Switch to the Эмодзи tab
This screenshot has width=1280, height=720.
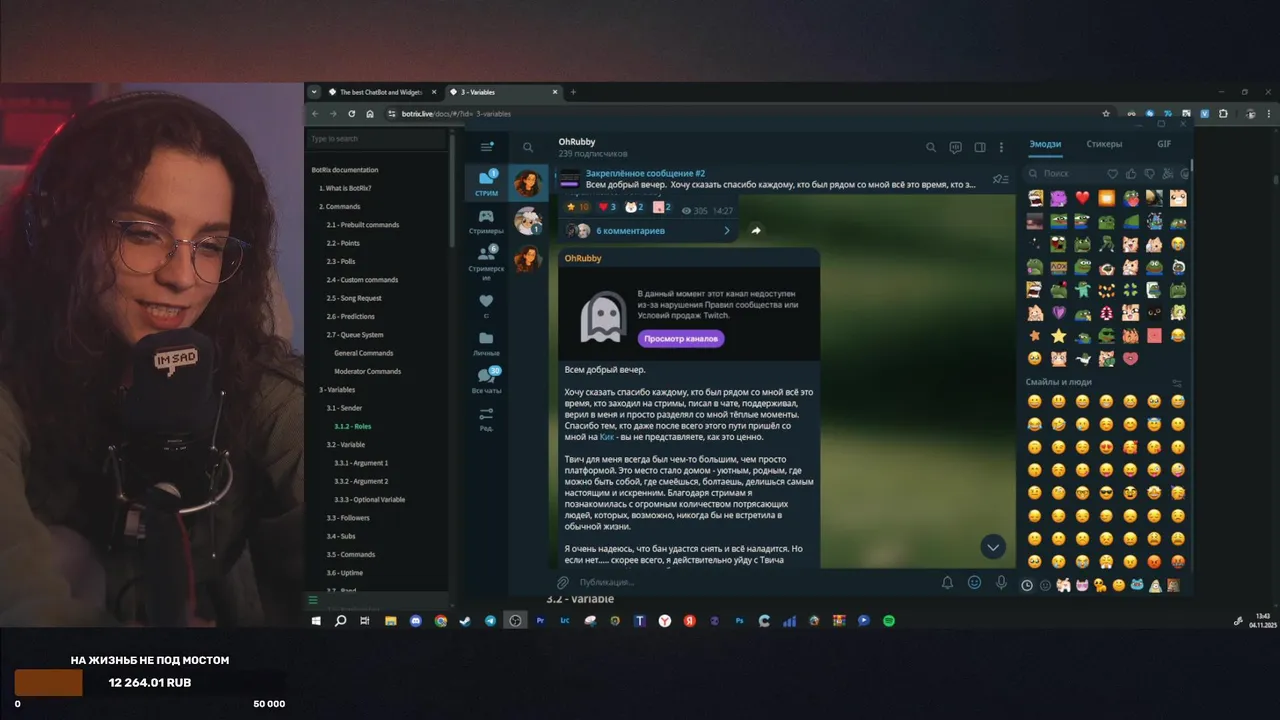[x=1045, y=144]
